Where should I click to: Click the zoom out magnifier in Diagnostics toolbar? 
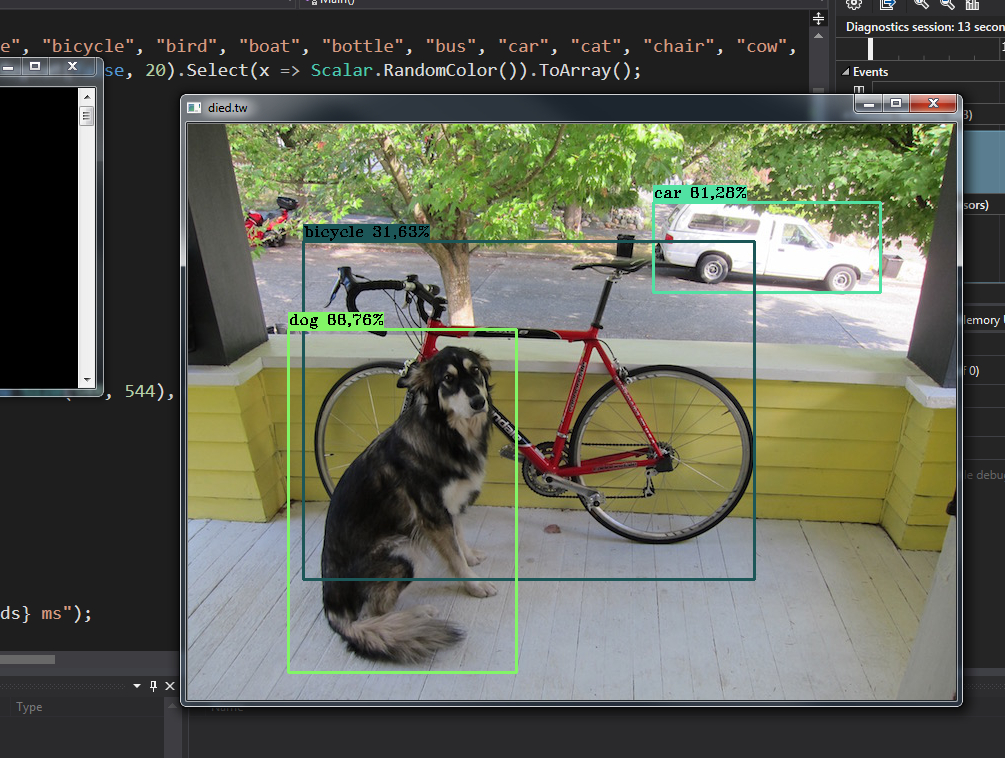[947, 4]
